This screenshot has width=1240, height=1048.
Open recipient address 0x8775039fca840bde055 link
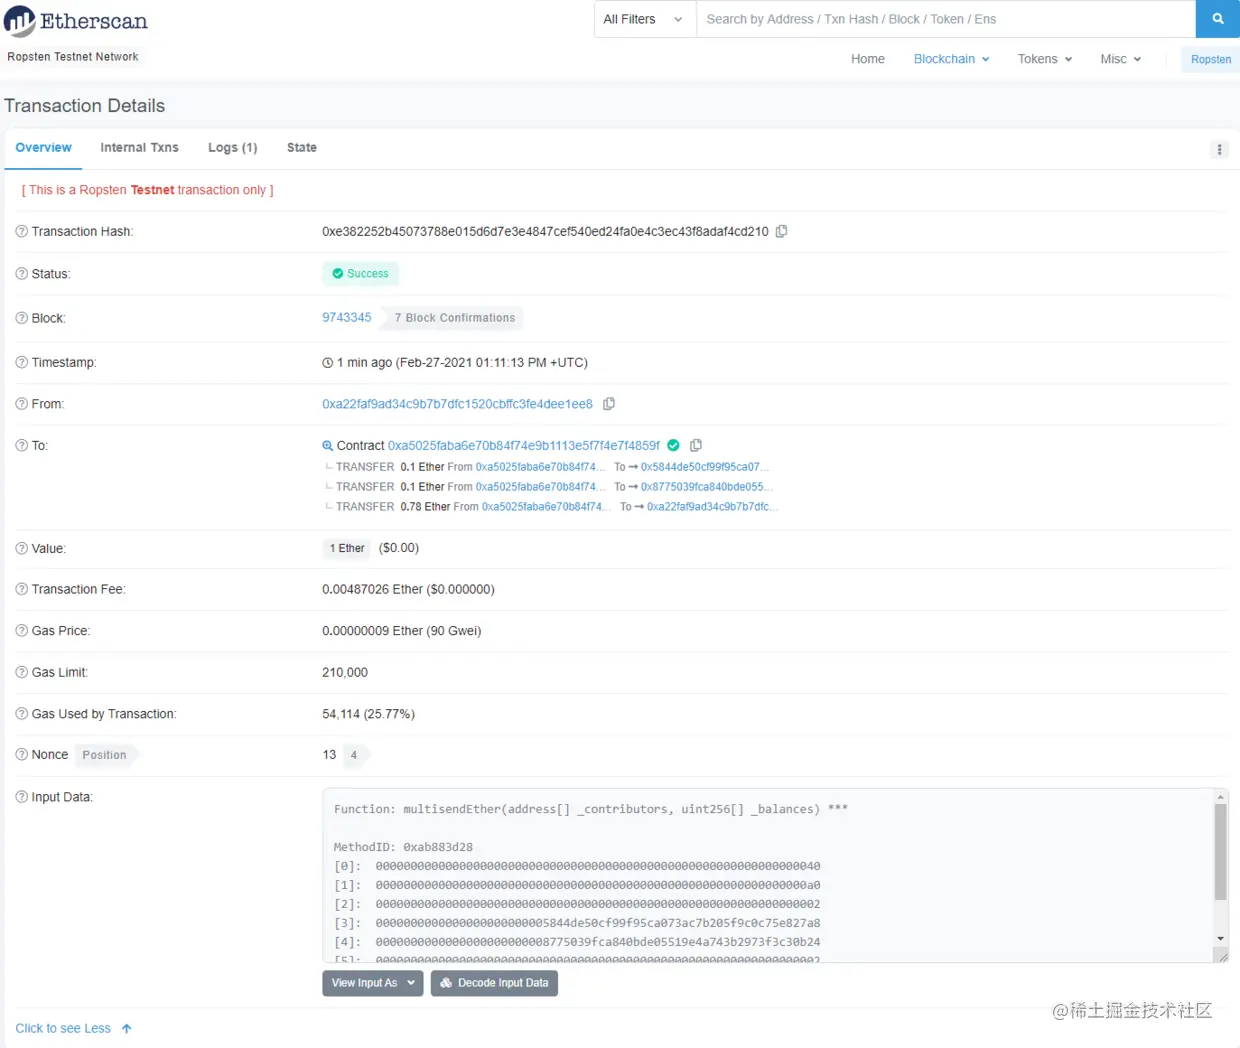point(707,487)
